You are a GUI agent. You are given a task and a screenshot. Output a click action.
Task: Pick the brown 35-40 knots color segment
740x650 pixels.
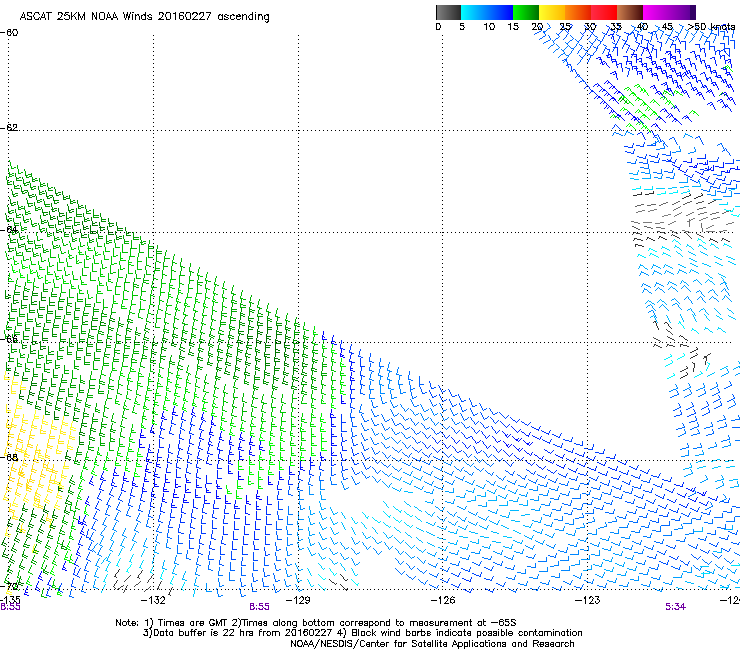point(630,12)
